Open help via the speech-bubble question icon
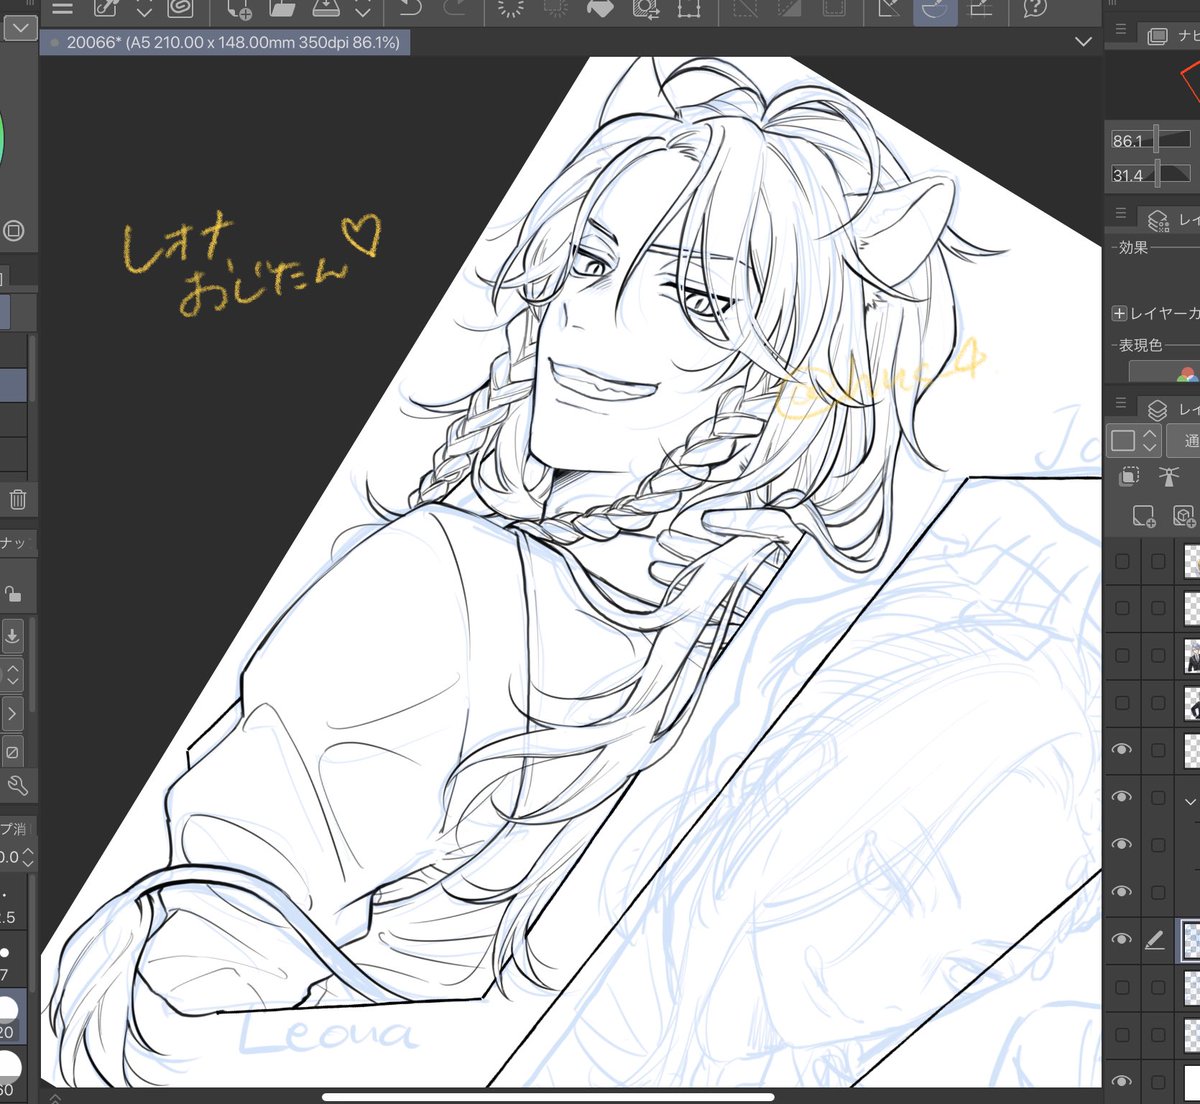Screen dimensions: 1200x1104 (x=1035, y=9)
